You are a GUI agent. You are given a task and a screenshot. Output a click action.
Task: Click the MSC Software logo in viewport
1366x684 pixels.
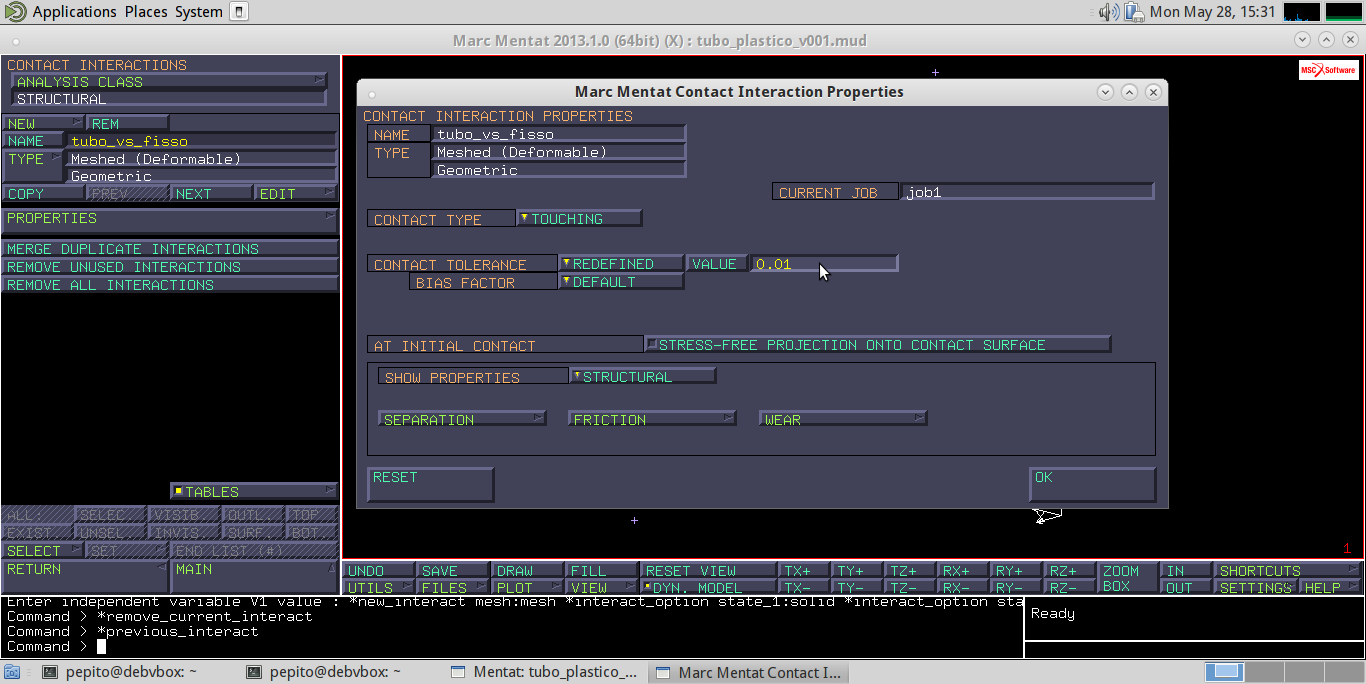coord(1328,70)
